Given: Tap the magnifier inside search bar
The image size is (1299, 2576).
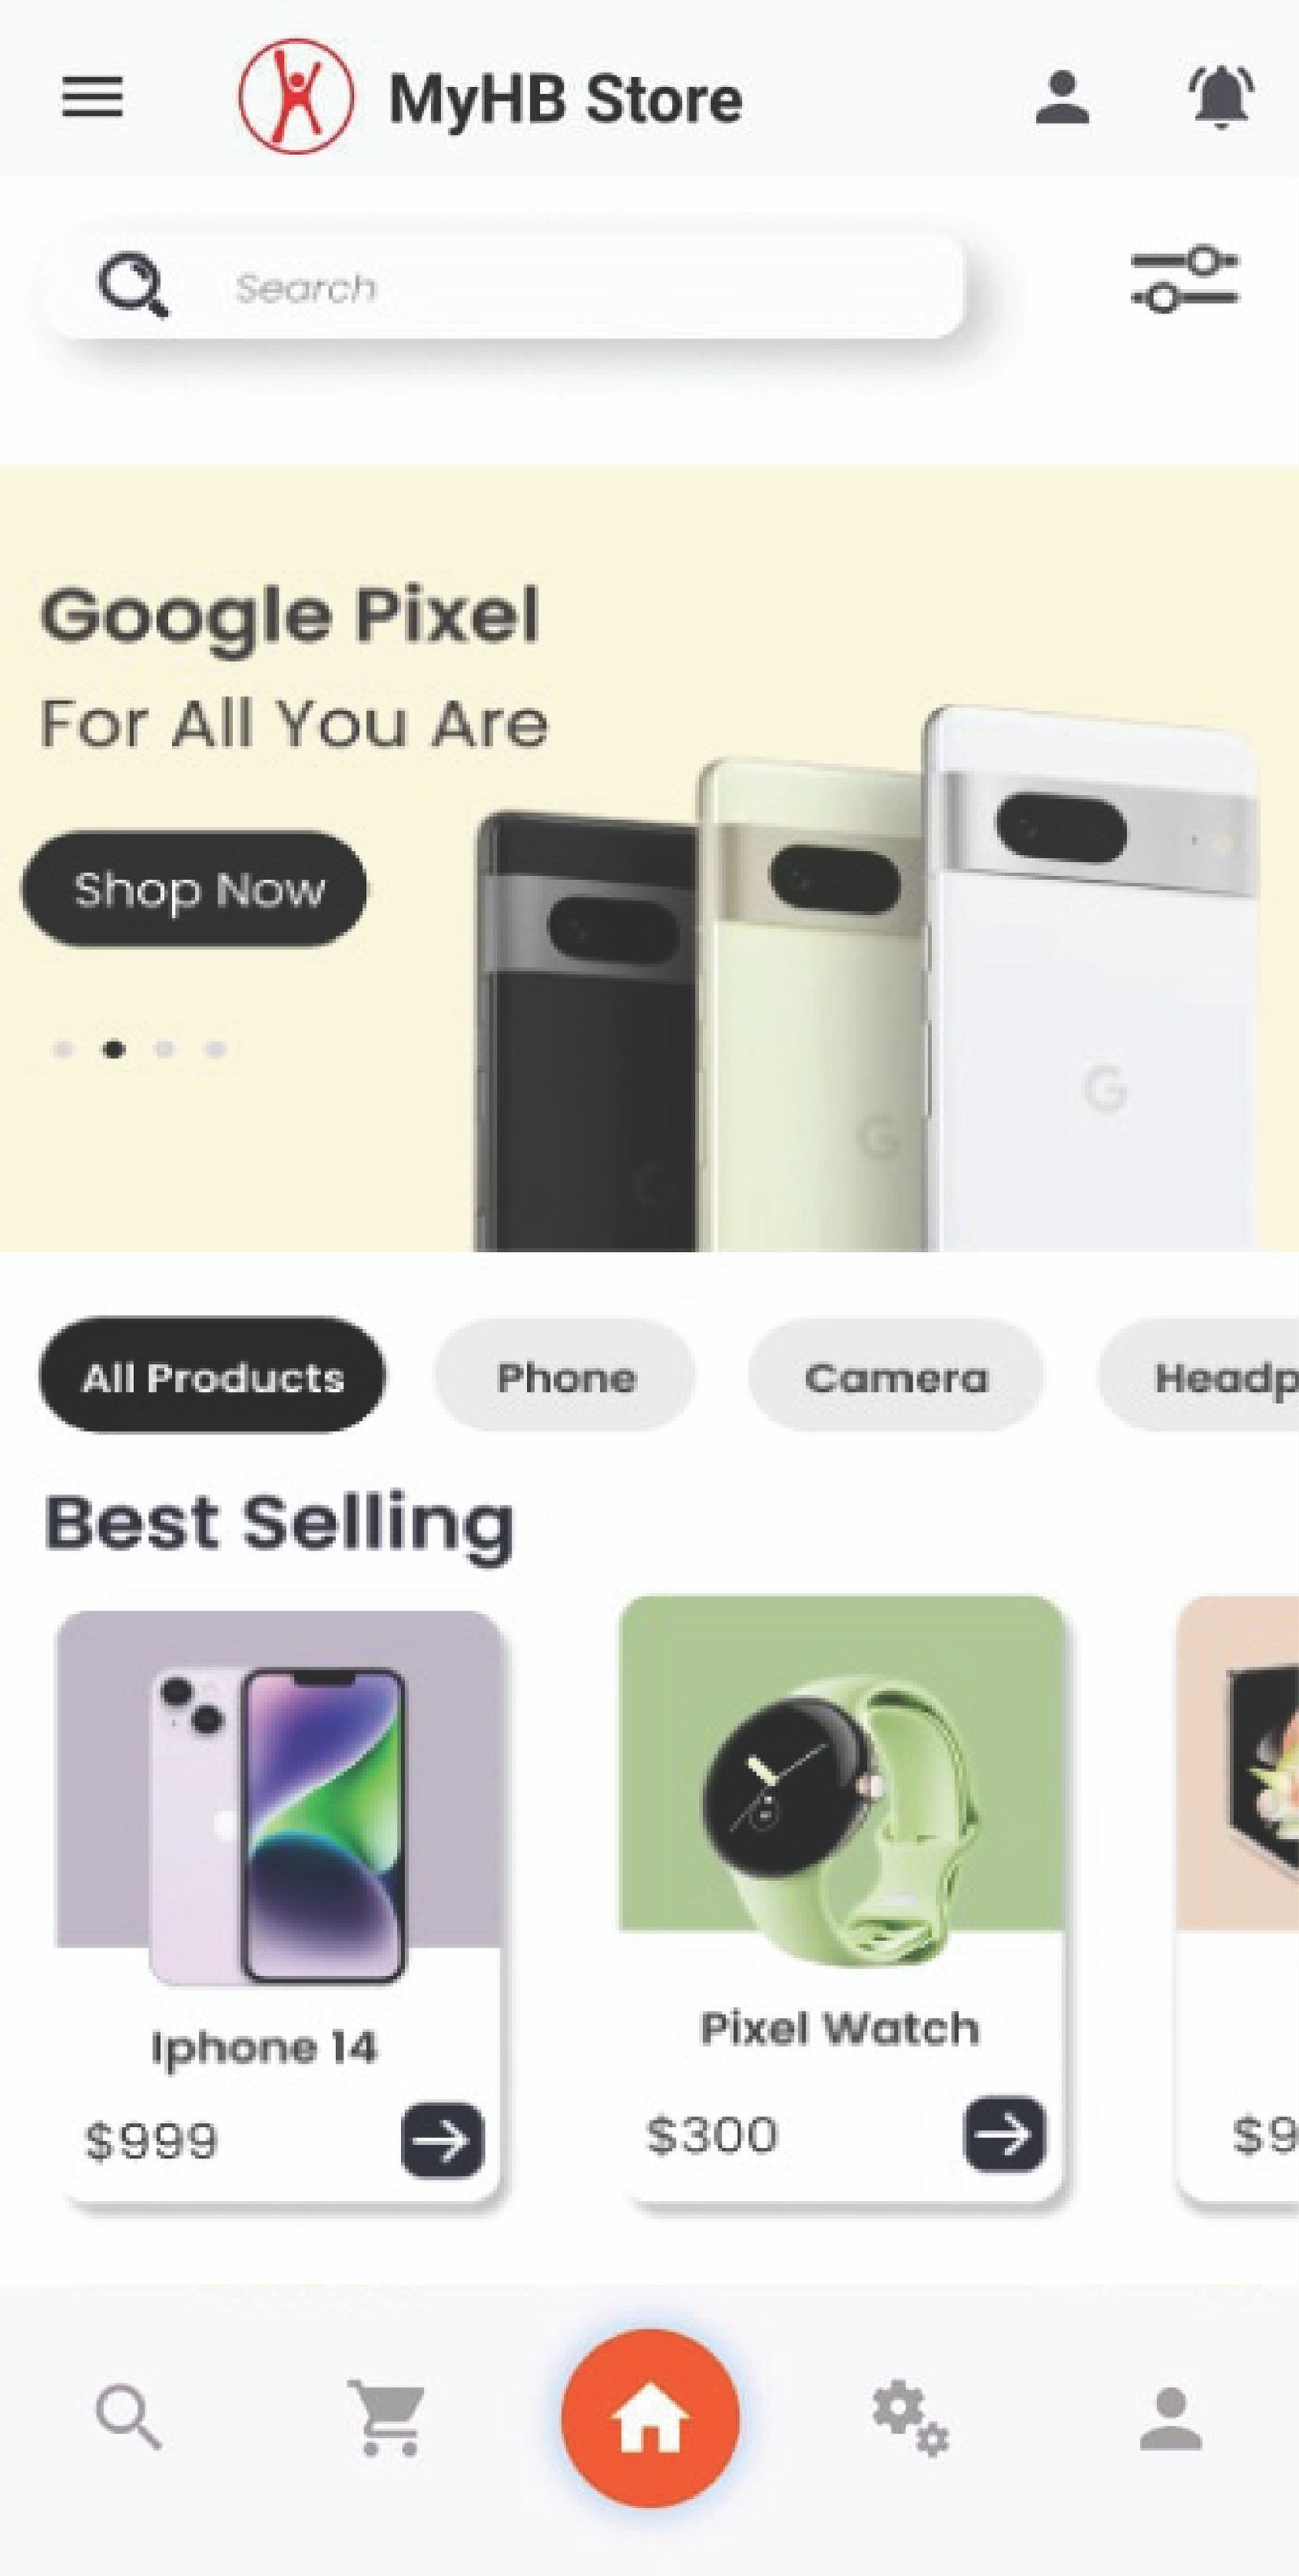Looking at the screenshot, I should 133,286.
